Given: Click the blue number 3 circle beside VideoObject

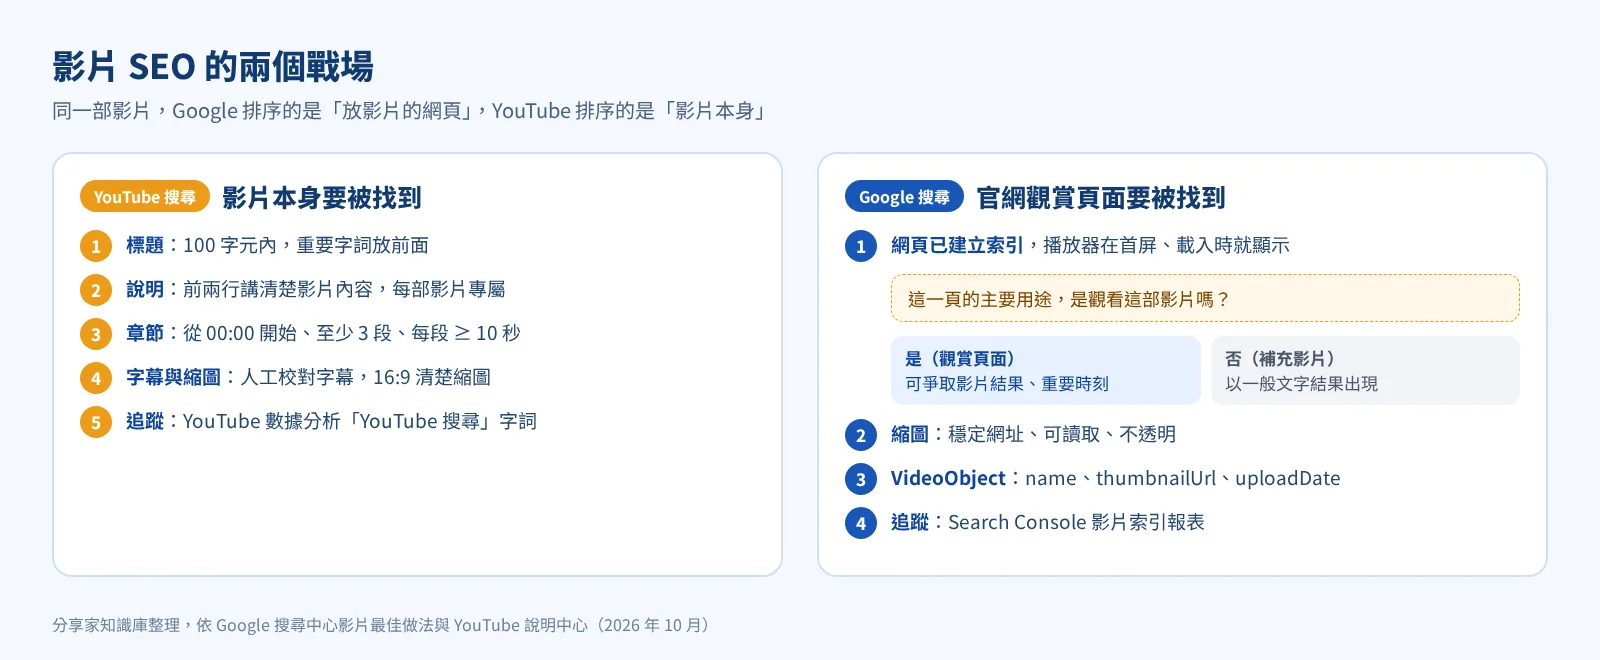Looking at the screenshot, I should click(x=861, y=479).
